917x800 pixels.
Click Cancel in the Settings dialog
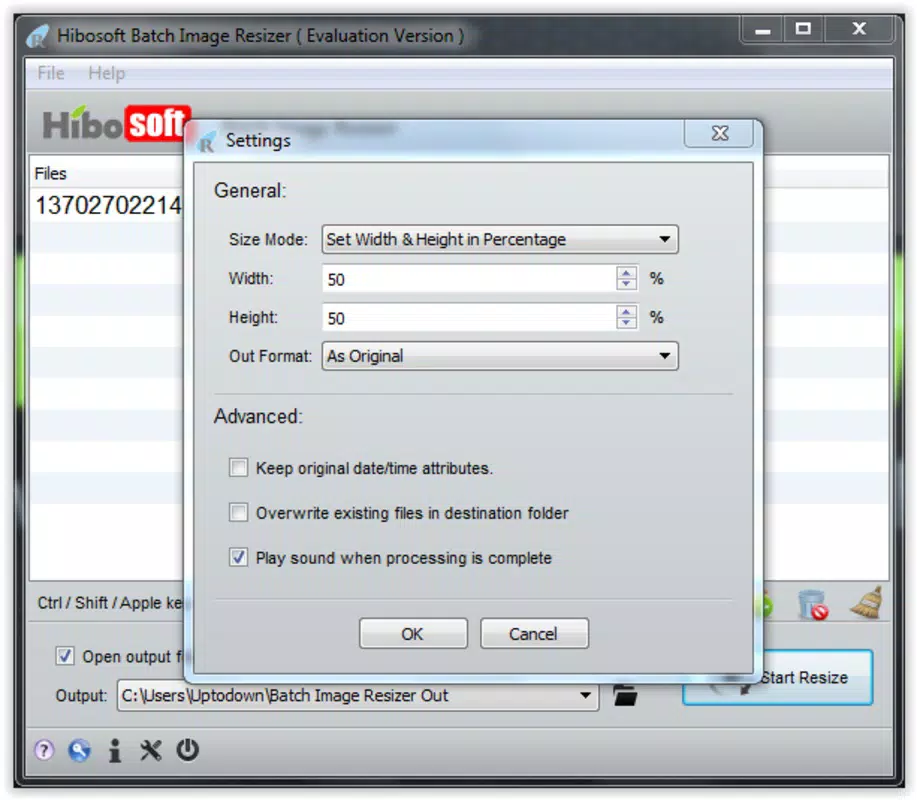tap(534, 633)
